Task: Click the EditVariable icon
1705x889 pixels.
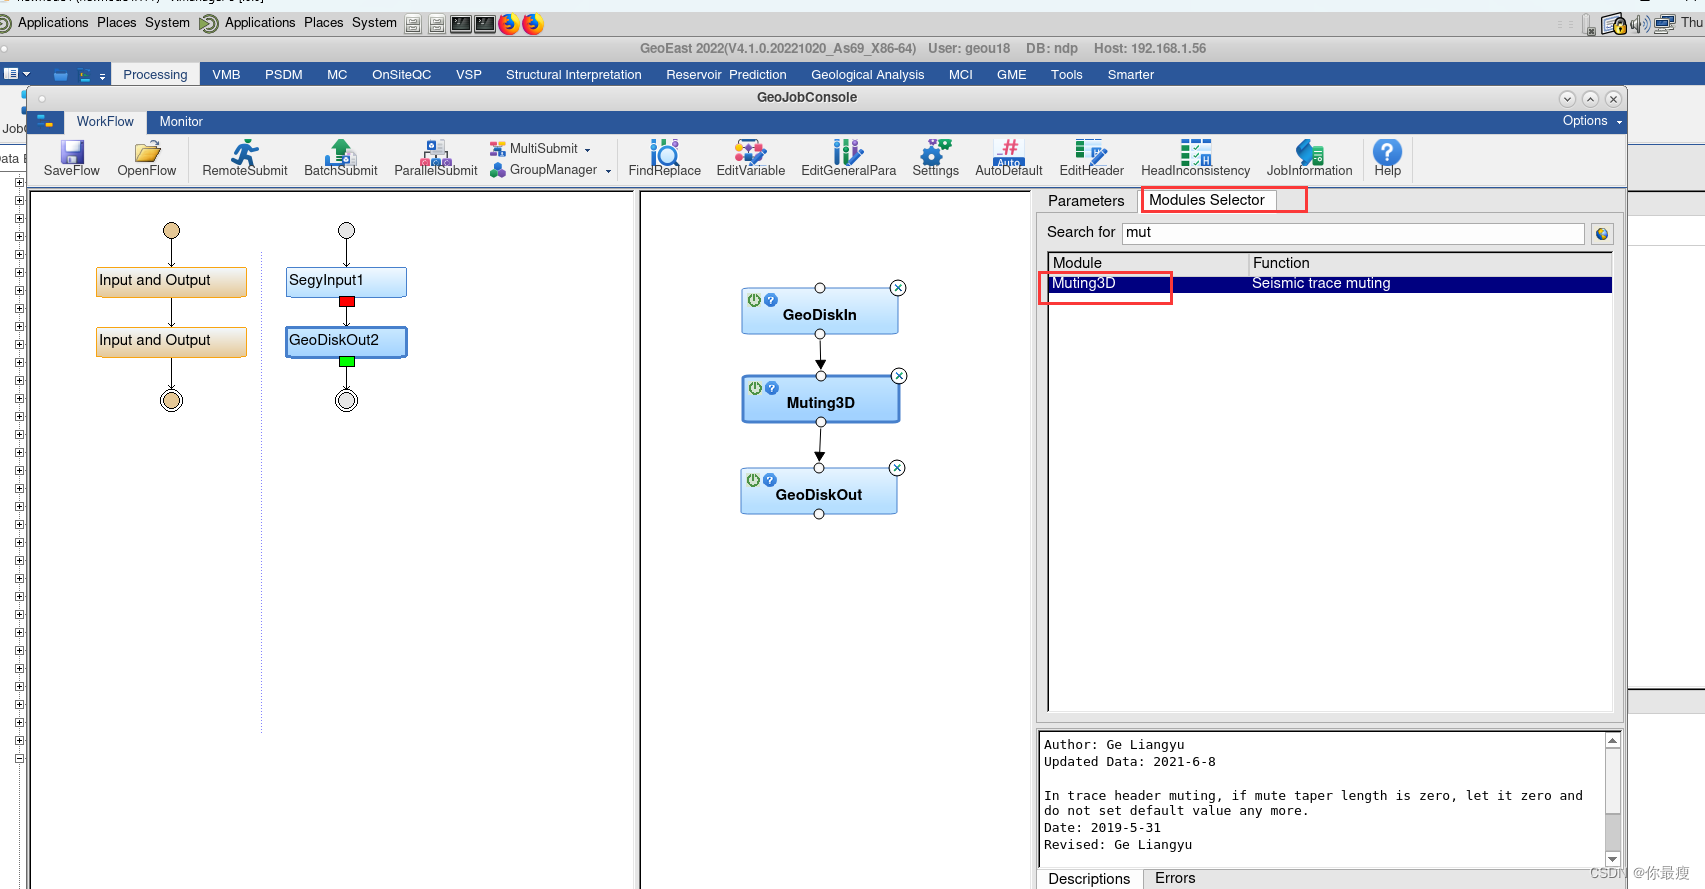Action: pos(751,152)
